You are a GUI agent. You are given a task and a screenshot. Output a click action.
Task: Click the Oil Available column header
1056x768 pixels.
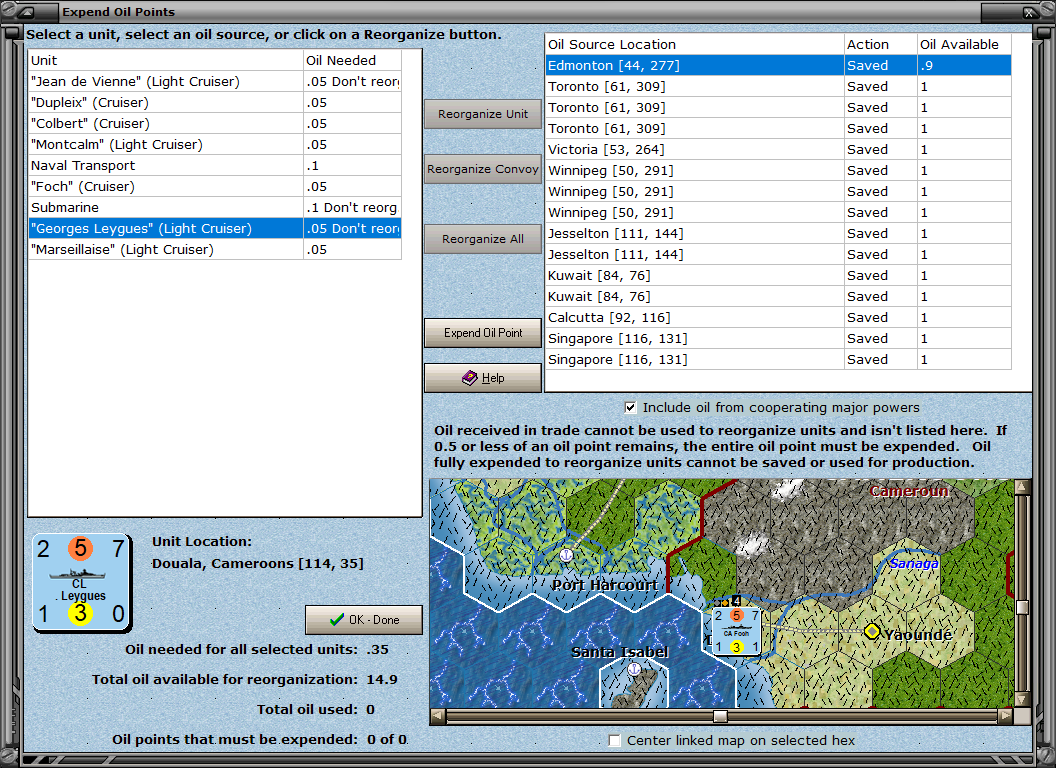[964, 44]
